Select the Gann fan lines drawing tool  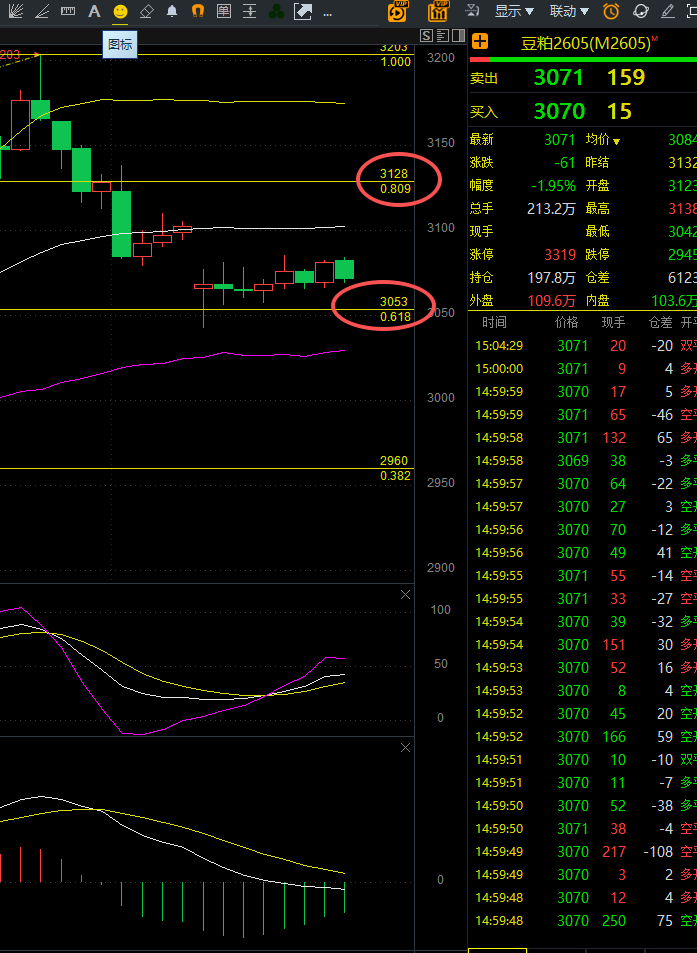coord(16,11)
